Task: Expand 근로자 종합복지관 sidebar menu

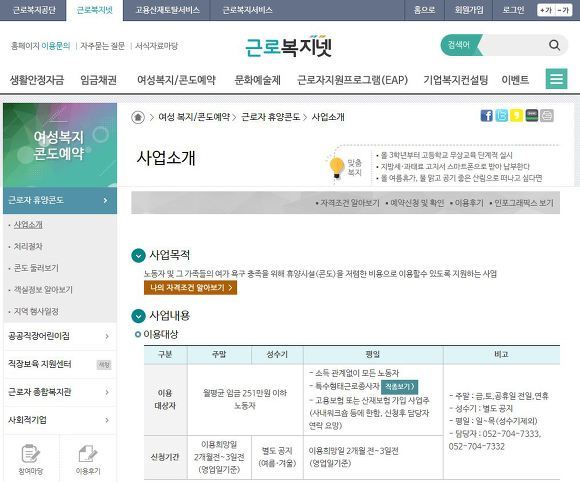Action: tap(60, 392)
